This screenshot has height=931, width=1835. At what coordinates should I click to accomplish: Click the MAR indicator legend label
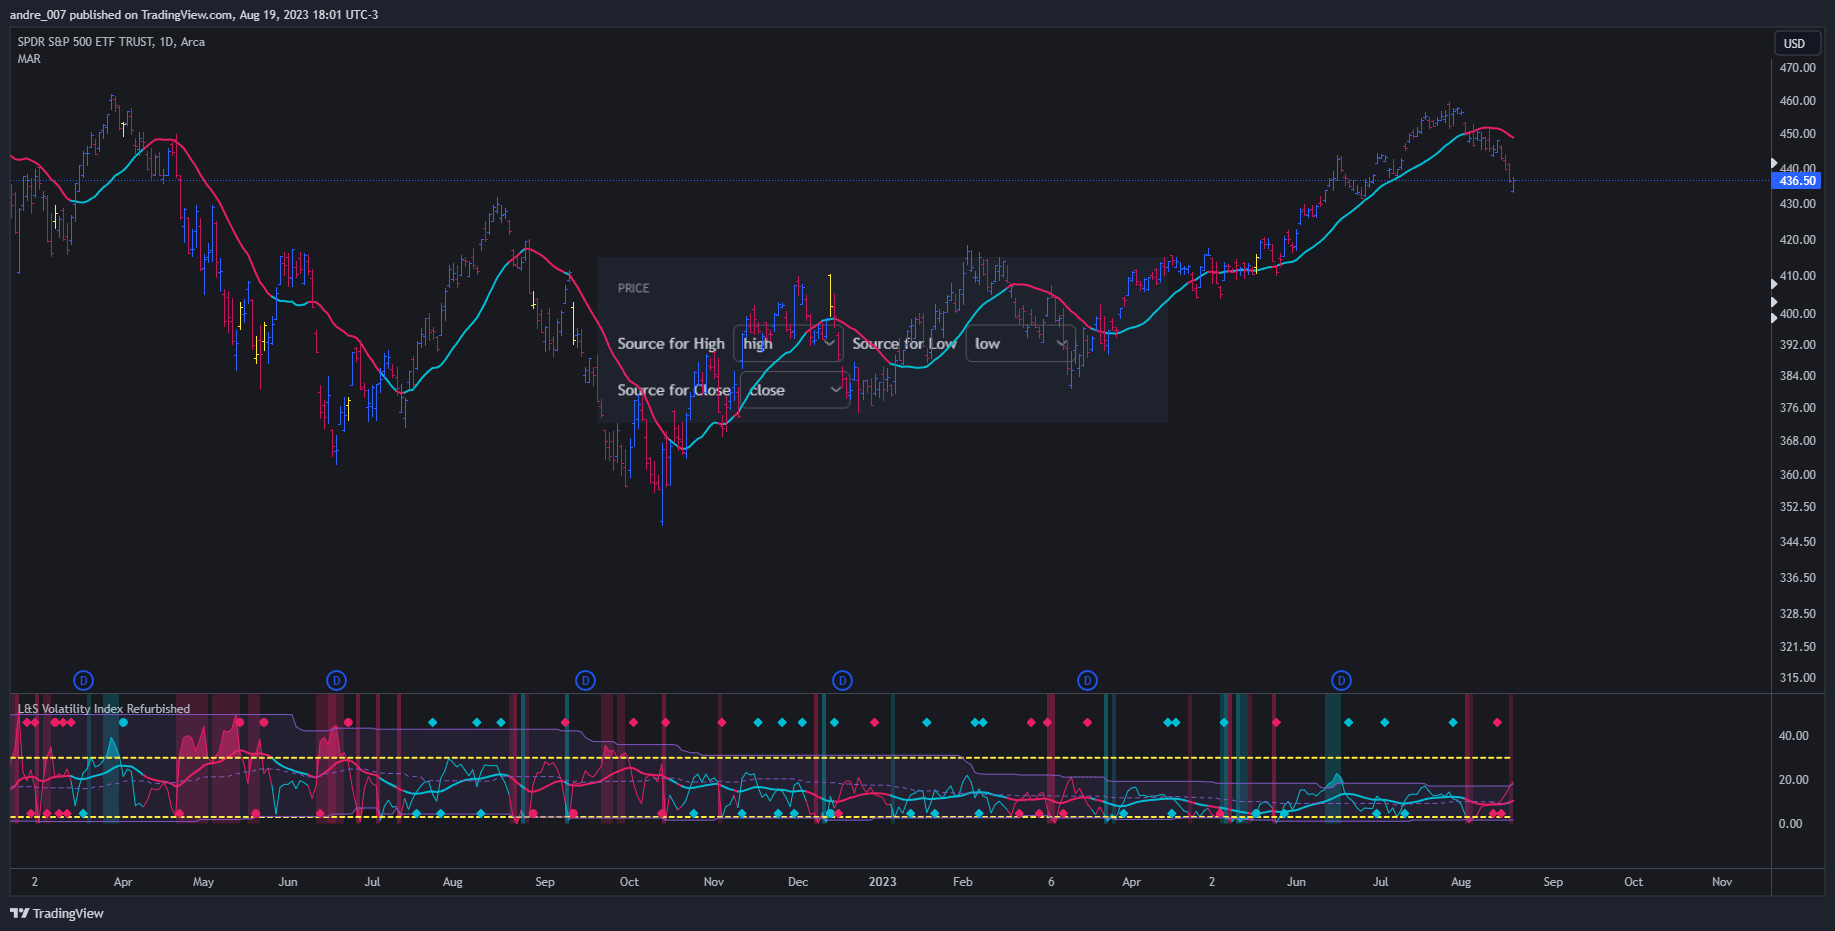click(x=29, y=59)
